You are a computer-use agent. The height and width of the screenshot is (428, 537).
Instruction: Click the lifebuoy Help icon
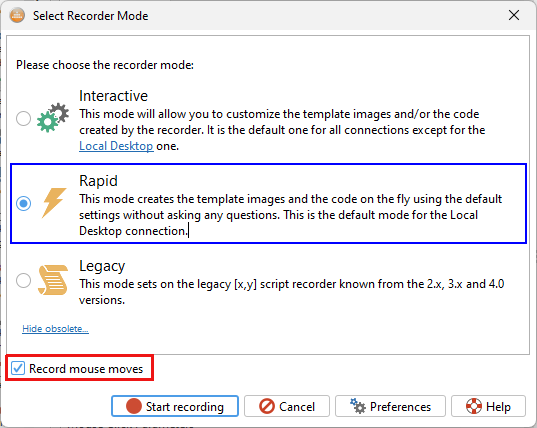(x=474, y=406)
